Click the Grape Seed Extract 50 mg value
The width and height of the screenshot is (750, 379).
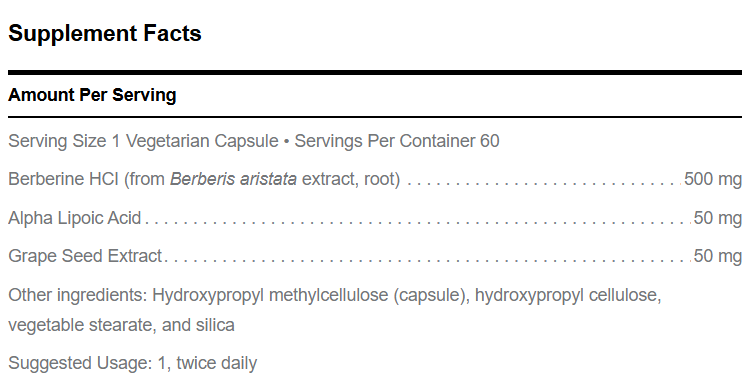point(717,256)
